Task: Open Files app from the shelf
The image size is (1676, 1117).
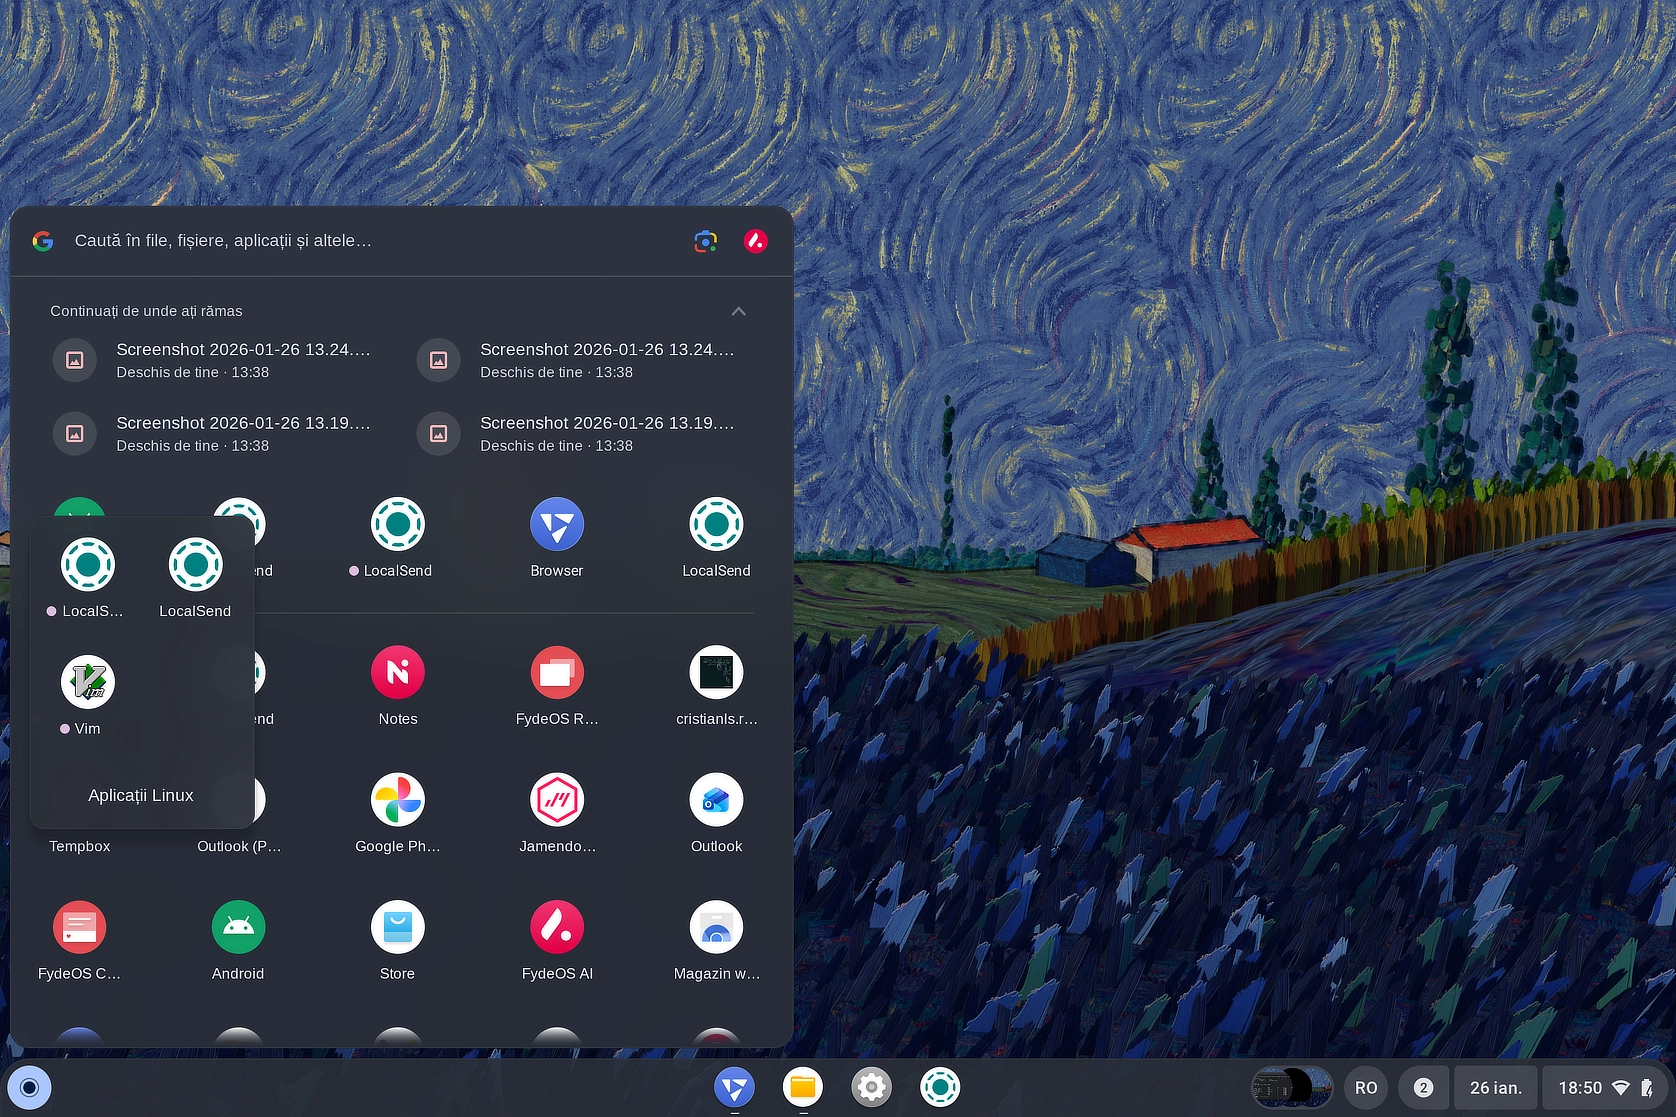Action: coord(803,1087)
